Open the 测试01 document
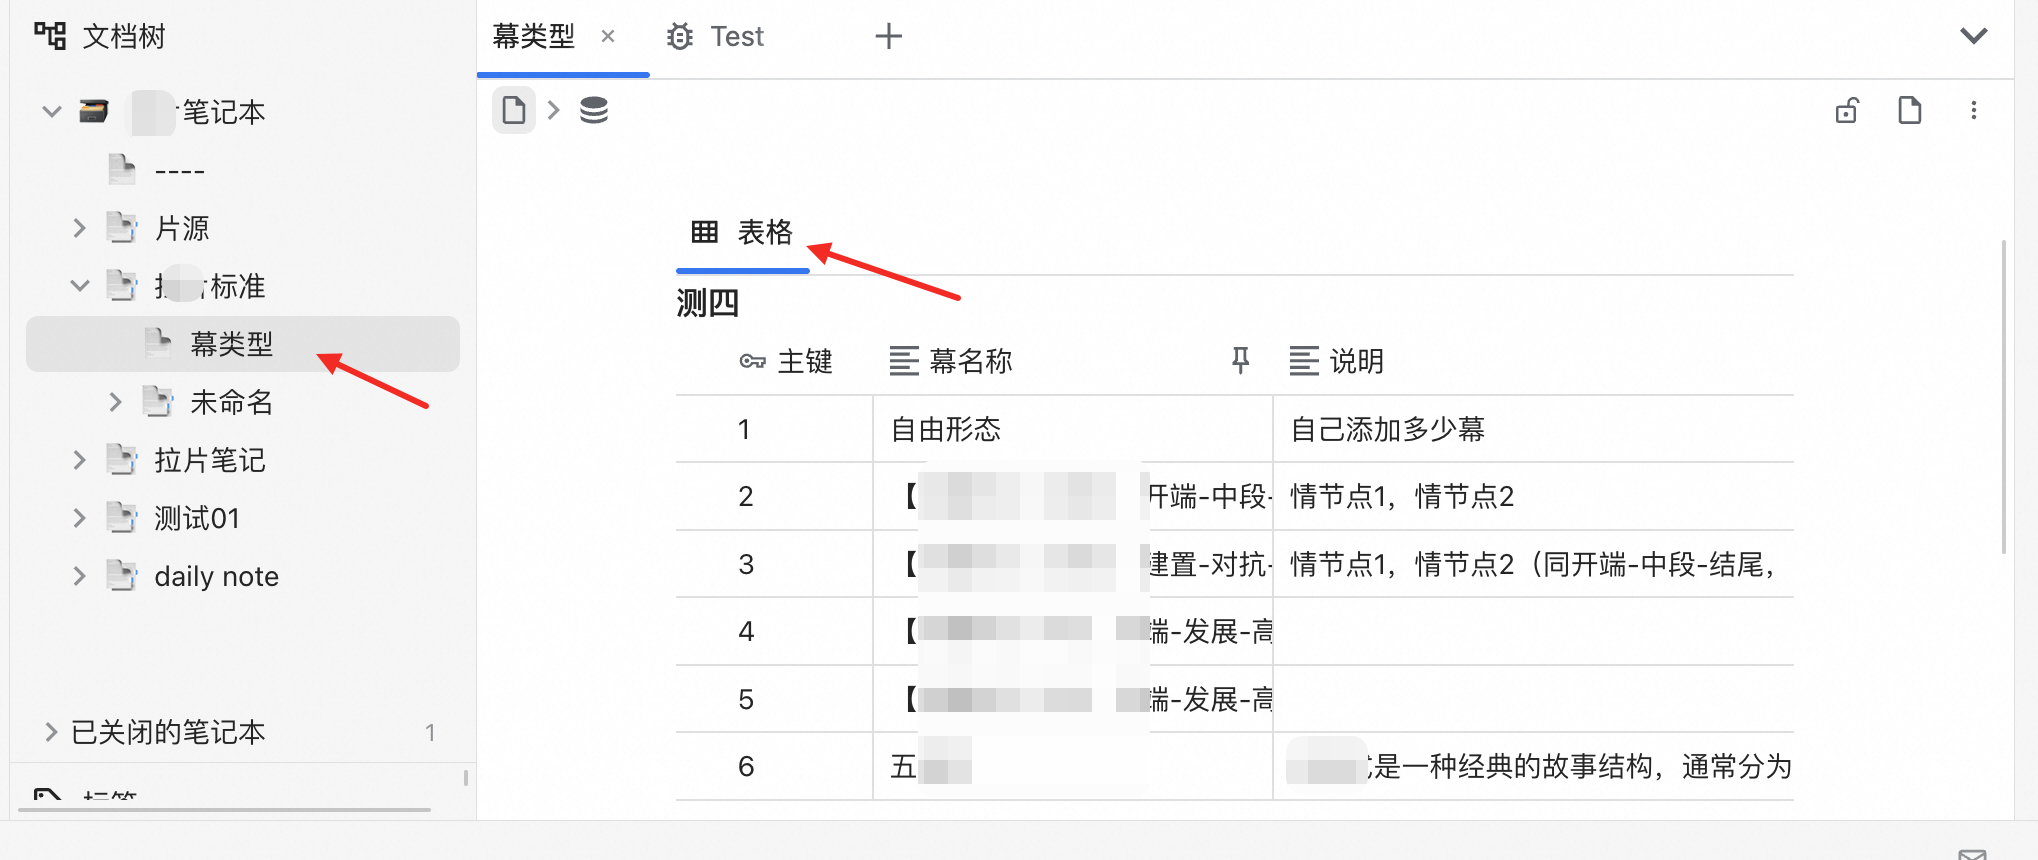 (x=197, y=518)
